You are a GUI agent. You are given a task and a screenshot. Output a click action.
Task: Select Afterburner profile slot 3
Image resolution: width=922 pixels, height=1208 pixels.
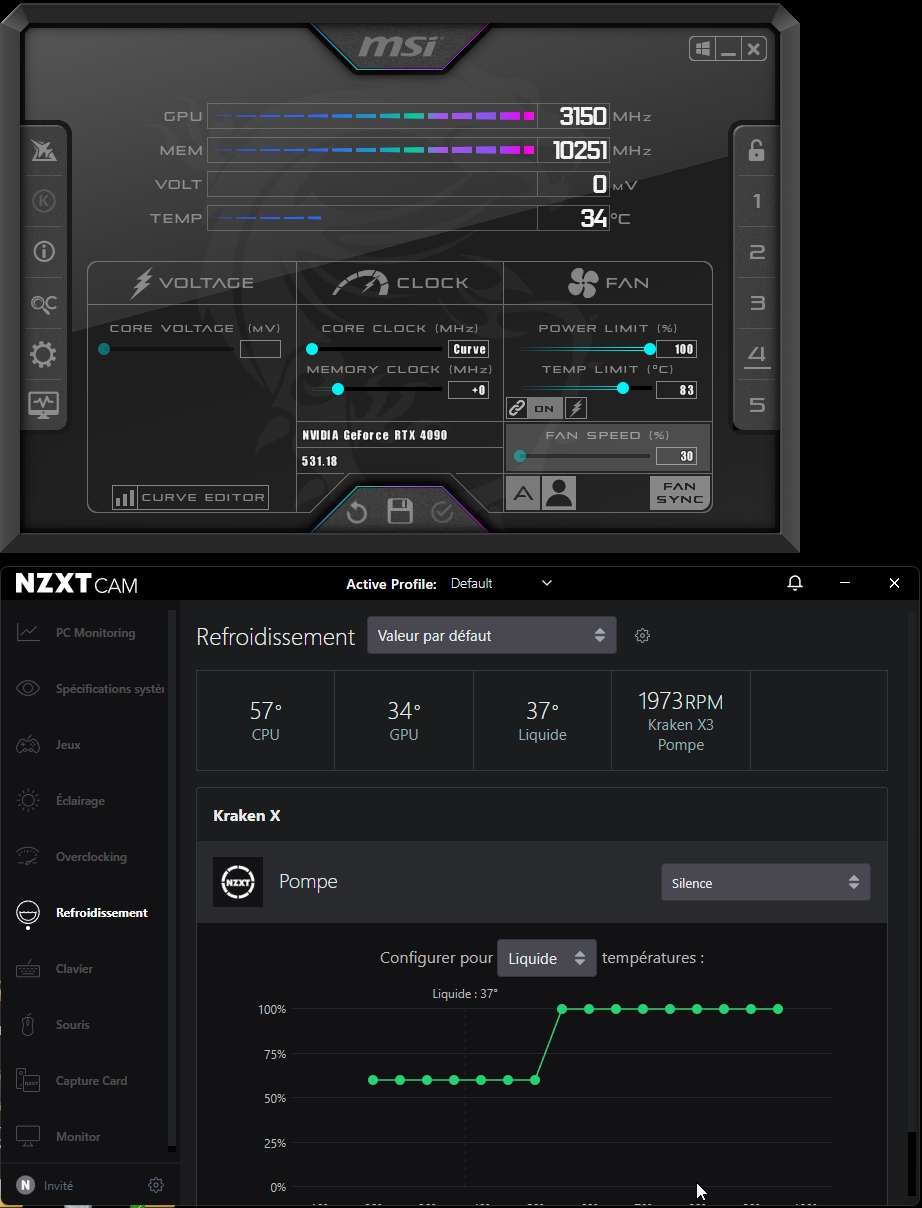[x=757, y=303]
